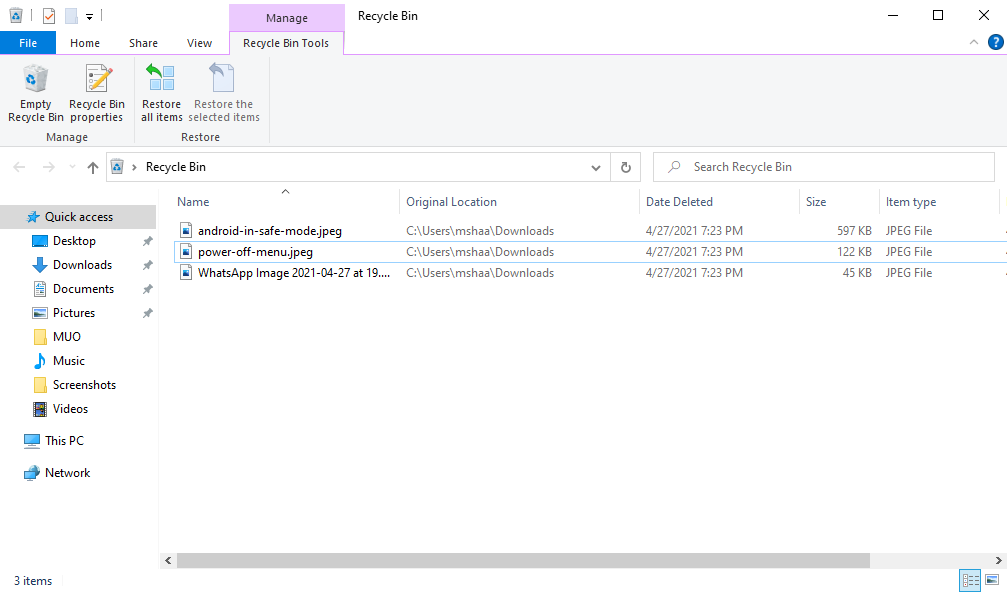
Task: Switch to Details view layout icon
Action: (x=970, y=580)
